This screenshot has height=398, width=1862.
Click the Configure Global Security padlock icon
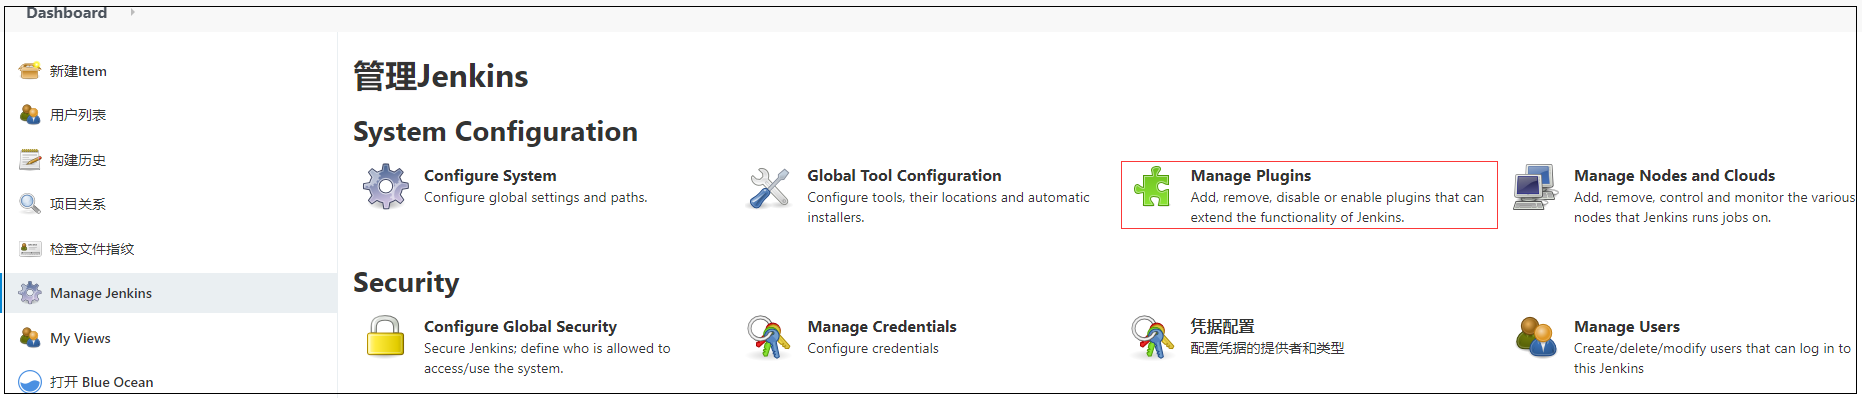tap(386, 337)
